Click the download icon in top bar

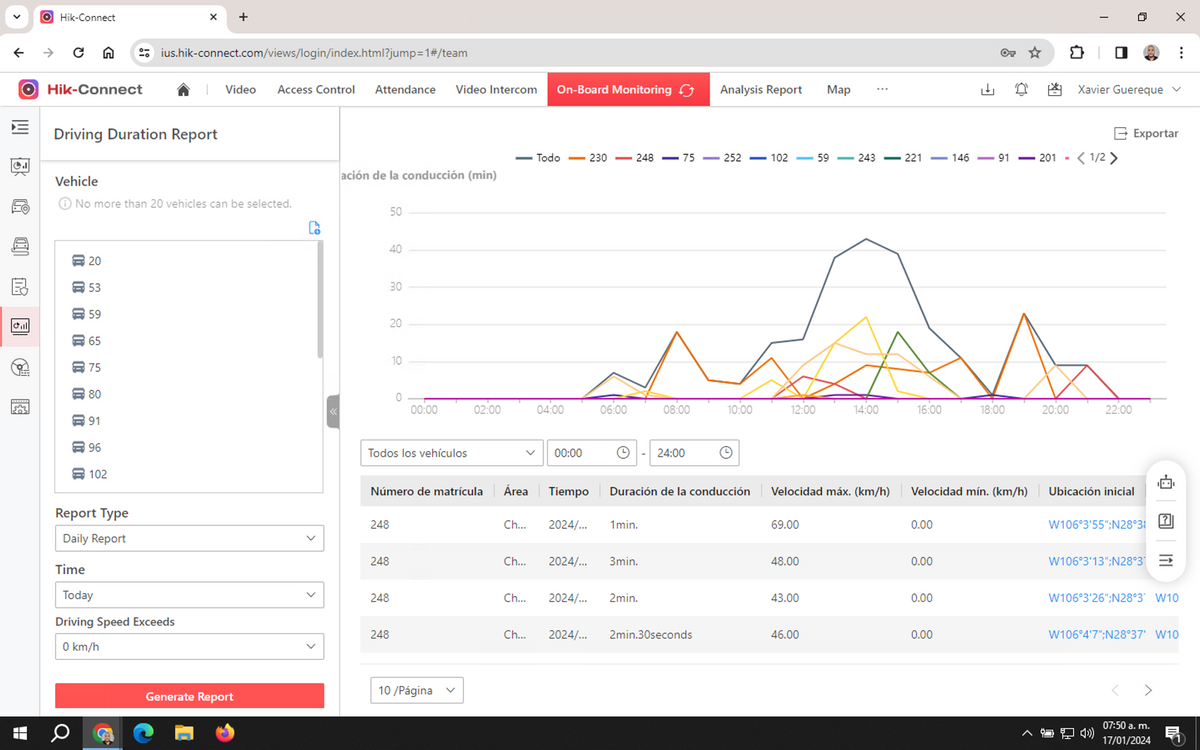click(x=987, y=89)
